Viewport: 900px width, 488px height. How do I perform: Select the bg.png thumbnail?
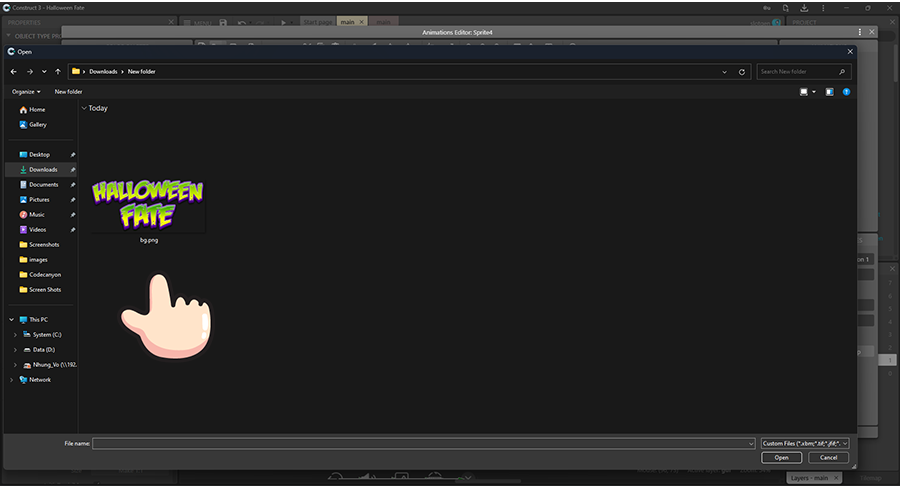click(148, 207)
